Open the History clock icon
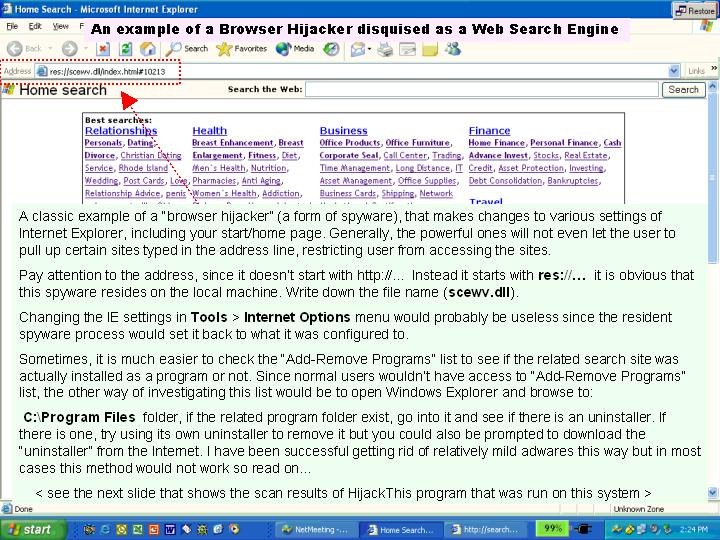This screenshot has height=540, width=720. click(331, 49)
